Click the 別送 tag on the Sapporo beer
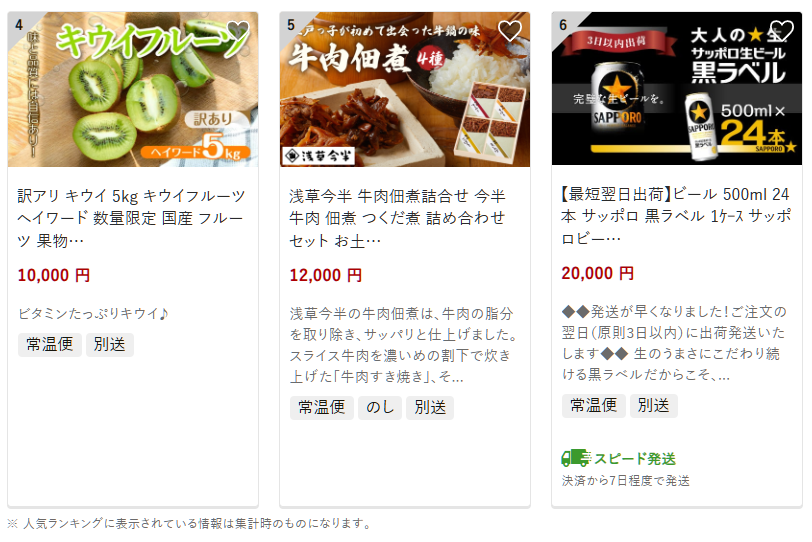 [x=654, y=406]
